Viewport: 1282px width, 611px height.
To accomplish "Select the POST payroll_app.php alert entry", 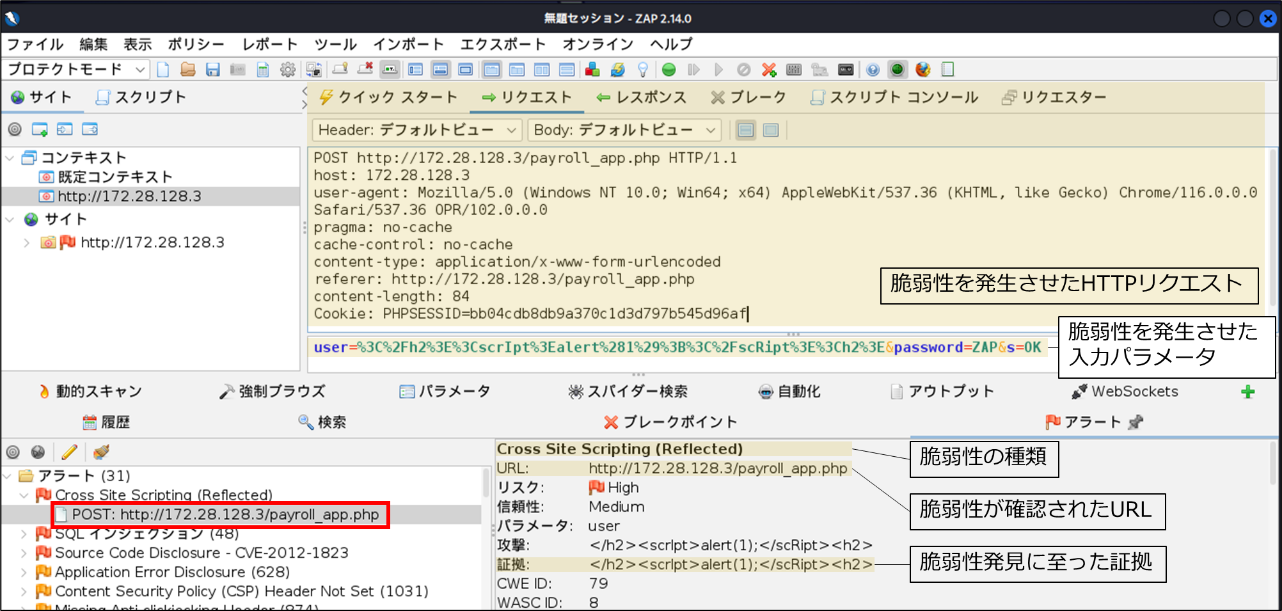I will pos(221,514).
